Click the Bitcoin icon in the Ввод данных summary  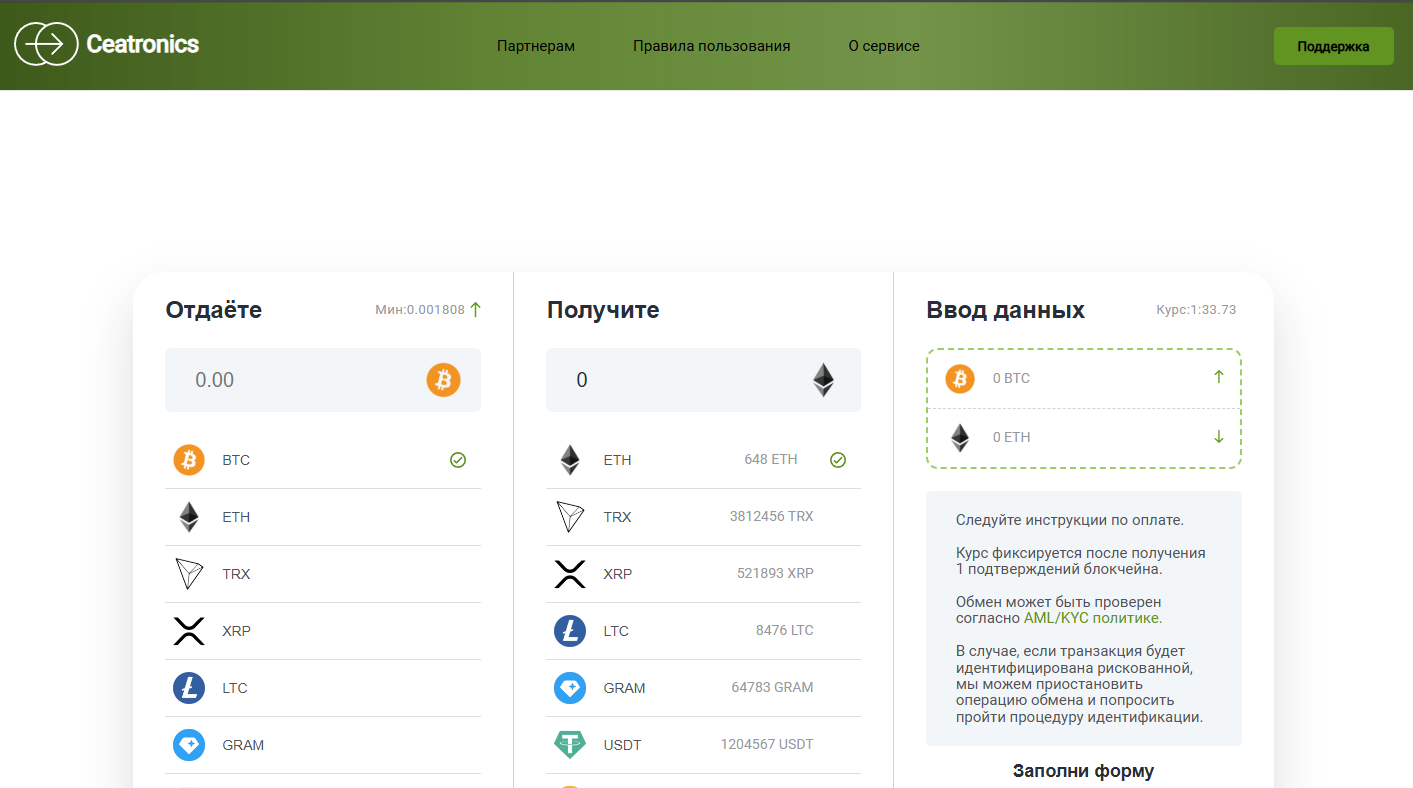[x=960, y=378]
